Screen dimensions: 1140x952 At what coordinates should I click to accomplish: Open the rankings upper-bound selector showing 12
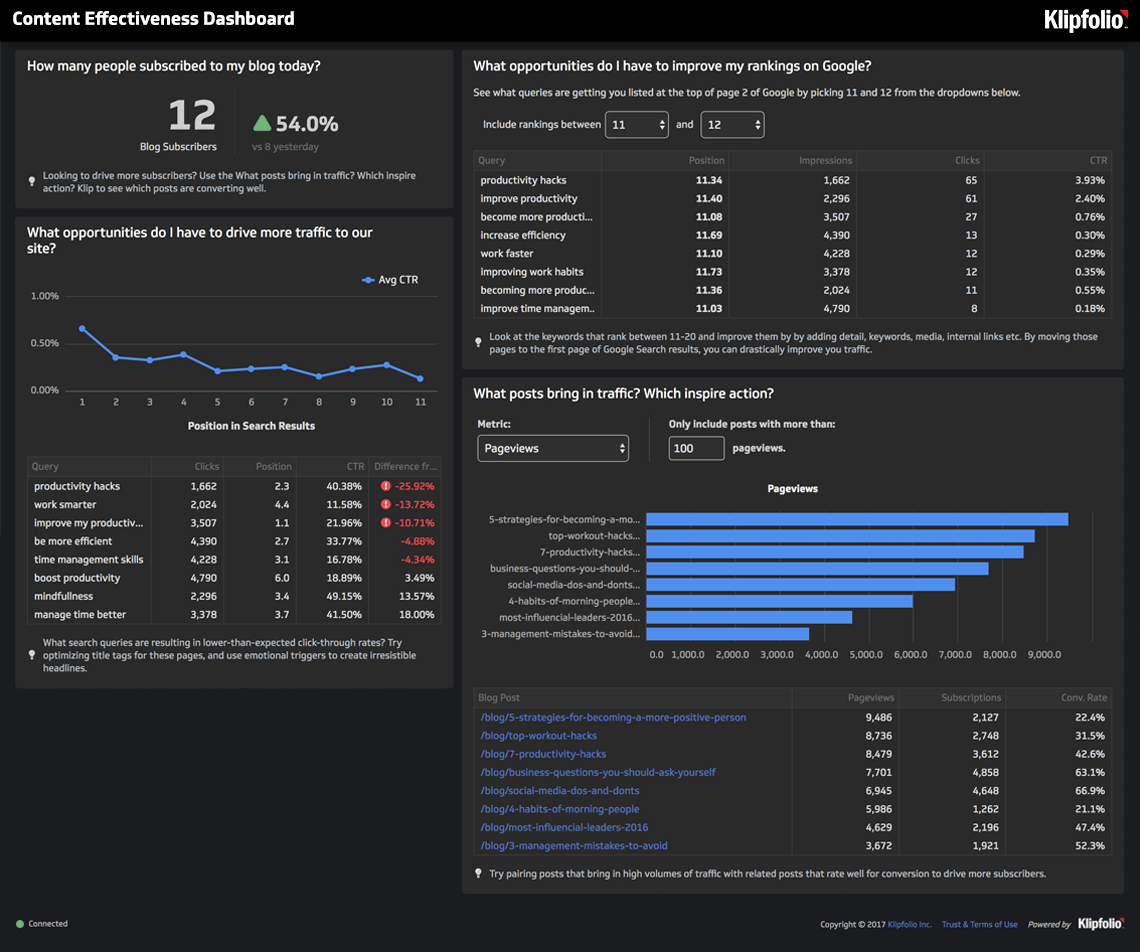click(x=733, y=124)
